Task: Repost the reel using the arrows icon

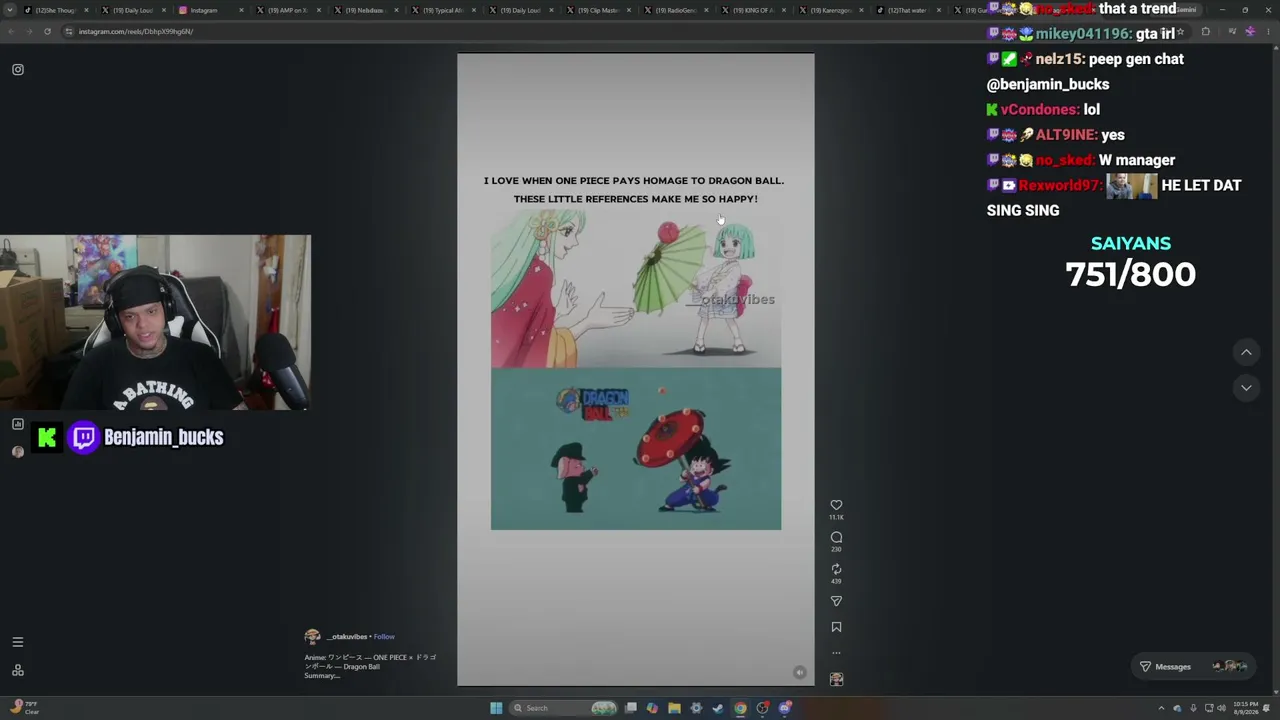Action: point(836,569)
